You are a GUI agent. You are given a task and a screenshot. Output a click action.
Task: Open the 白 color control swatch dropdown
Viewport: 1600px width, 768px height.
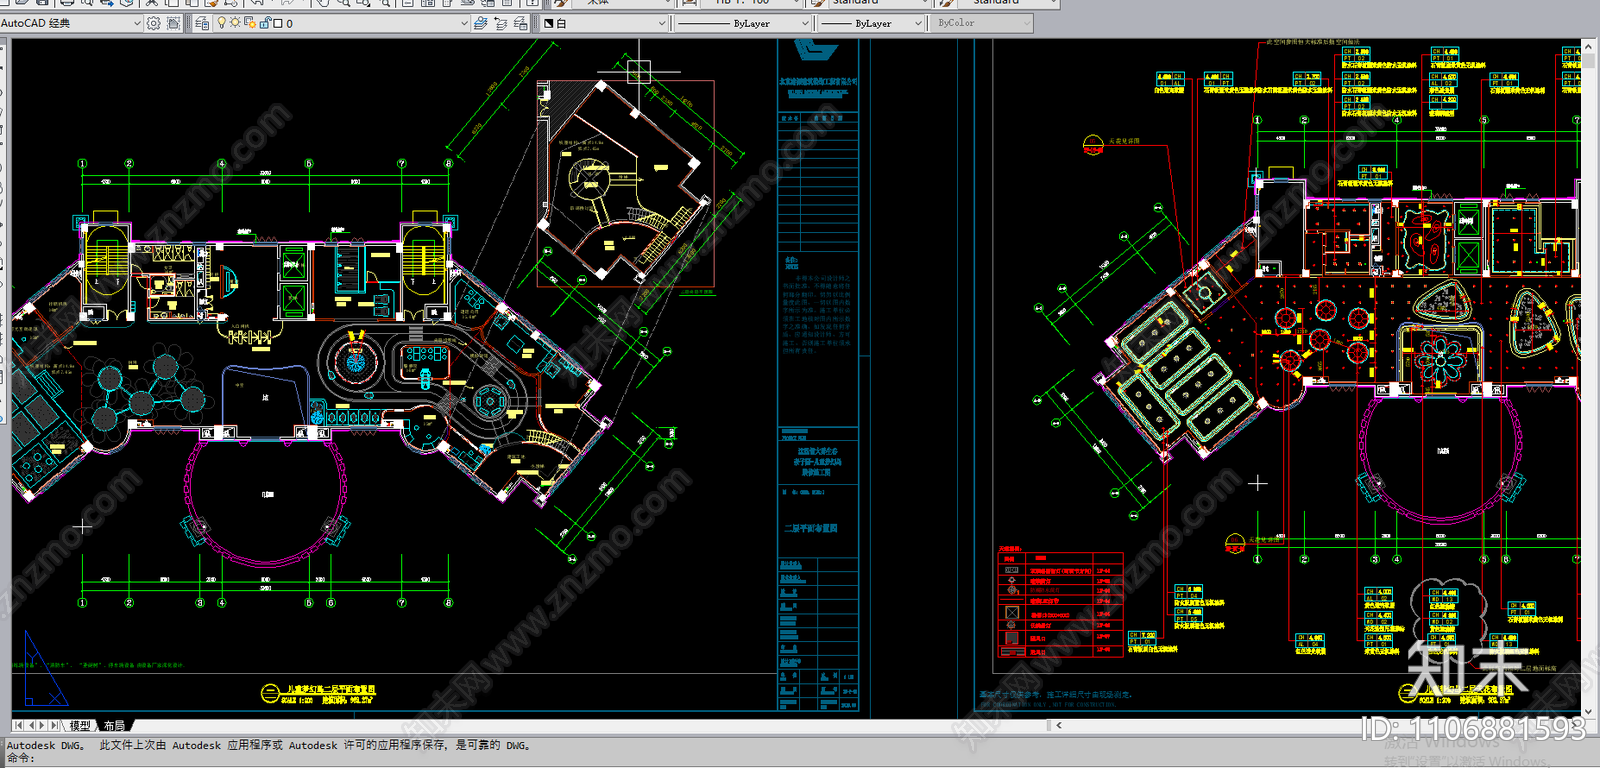[604, 23]
